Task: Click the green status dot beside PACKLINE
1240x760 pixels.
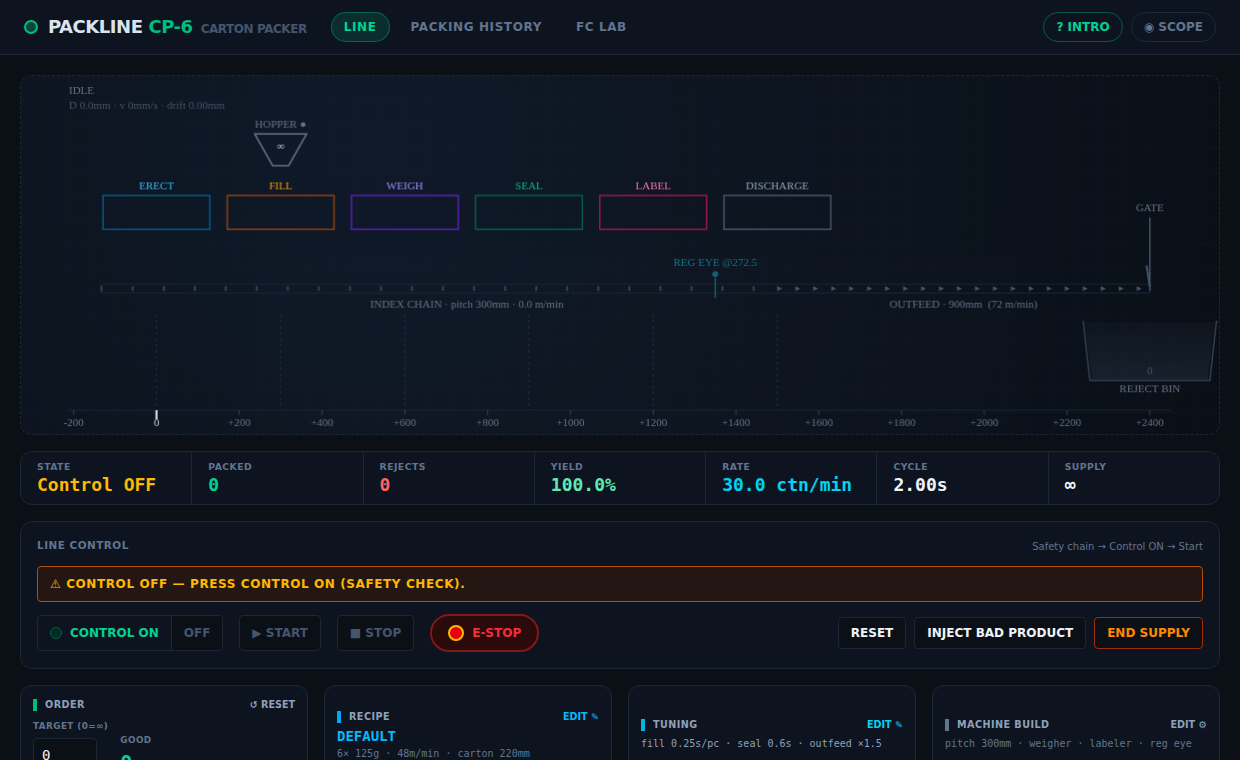Action: (31, 27)
